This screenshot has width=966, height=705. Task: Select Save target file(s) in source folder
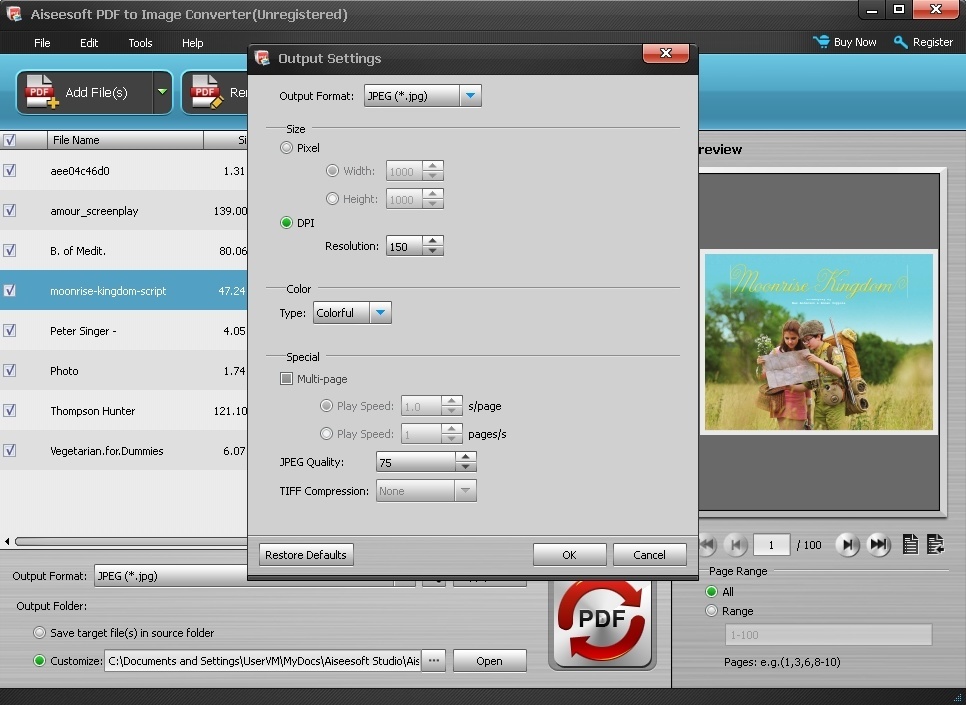coord(39,632)
